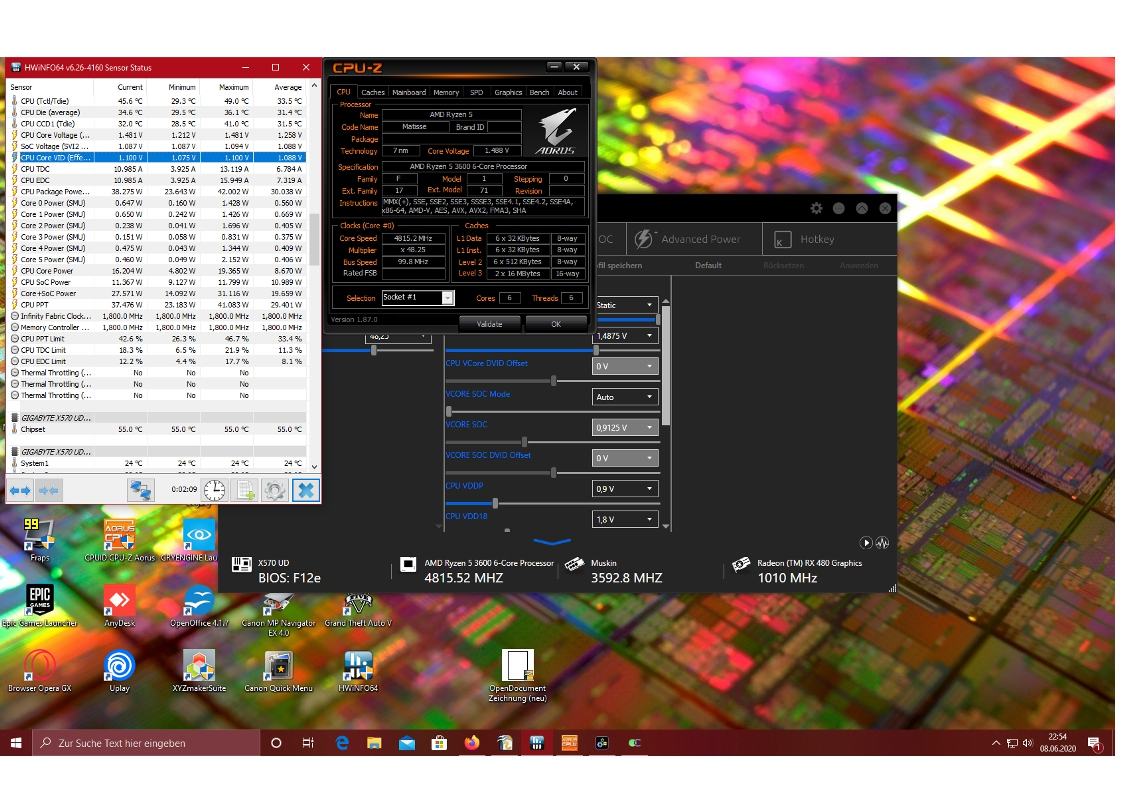
Task: Click Advanced Power lightning bolt icon
Action: click(x=643, y=239)
